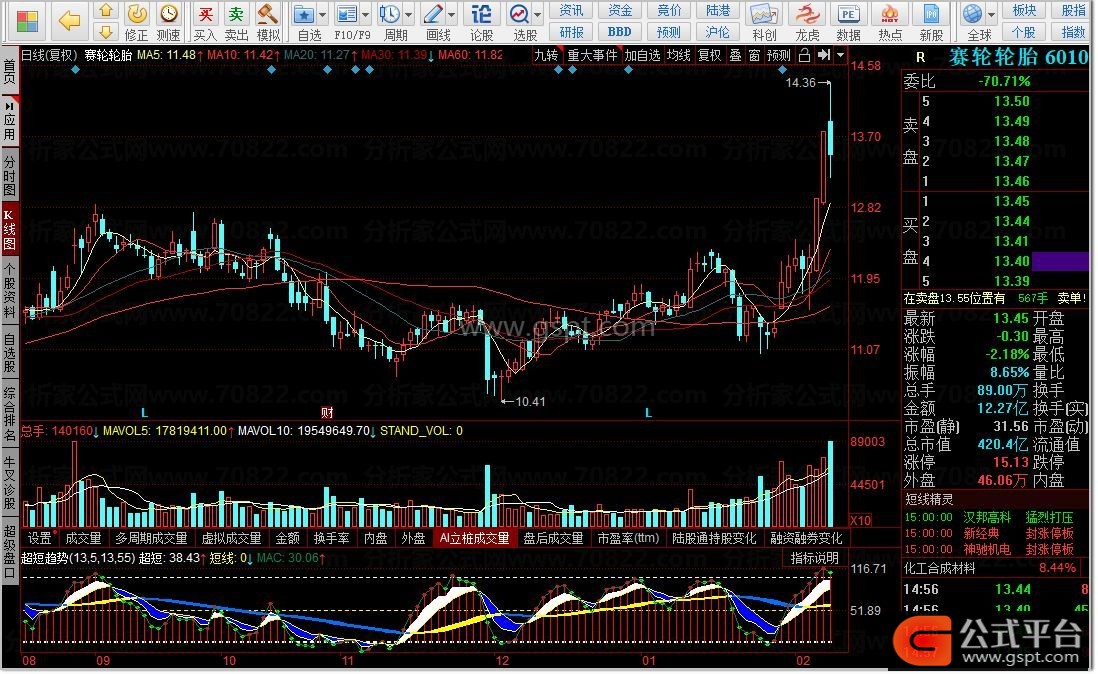
Task: Click the 测速 clock icon
Action: (169, 13)
